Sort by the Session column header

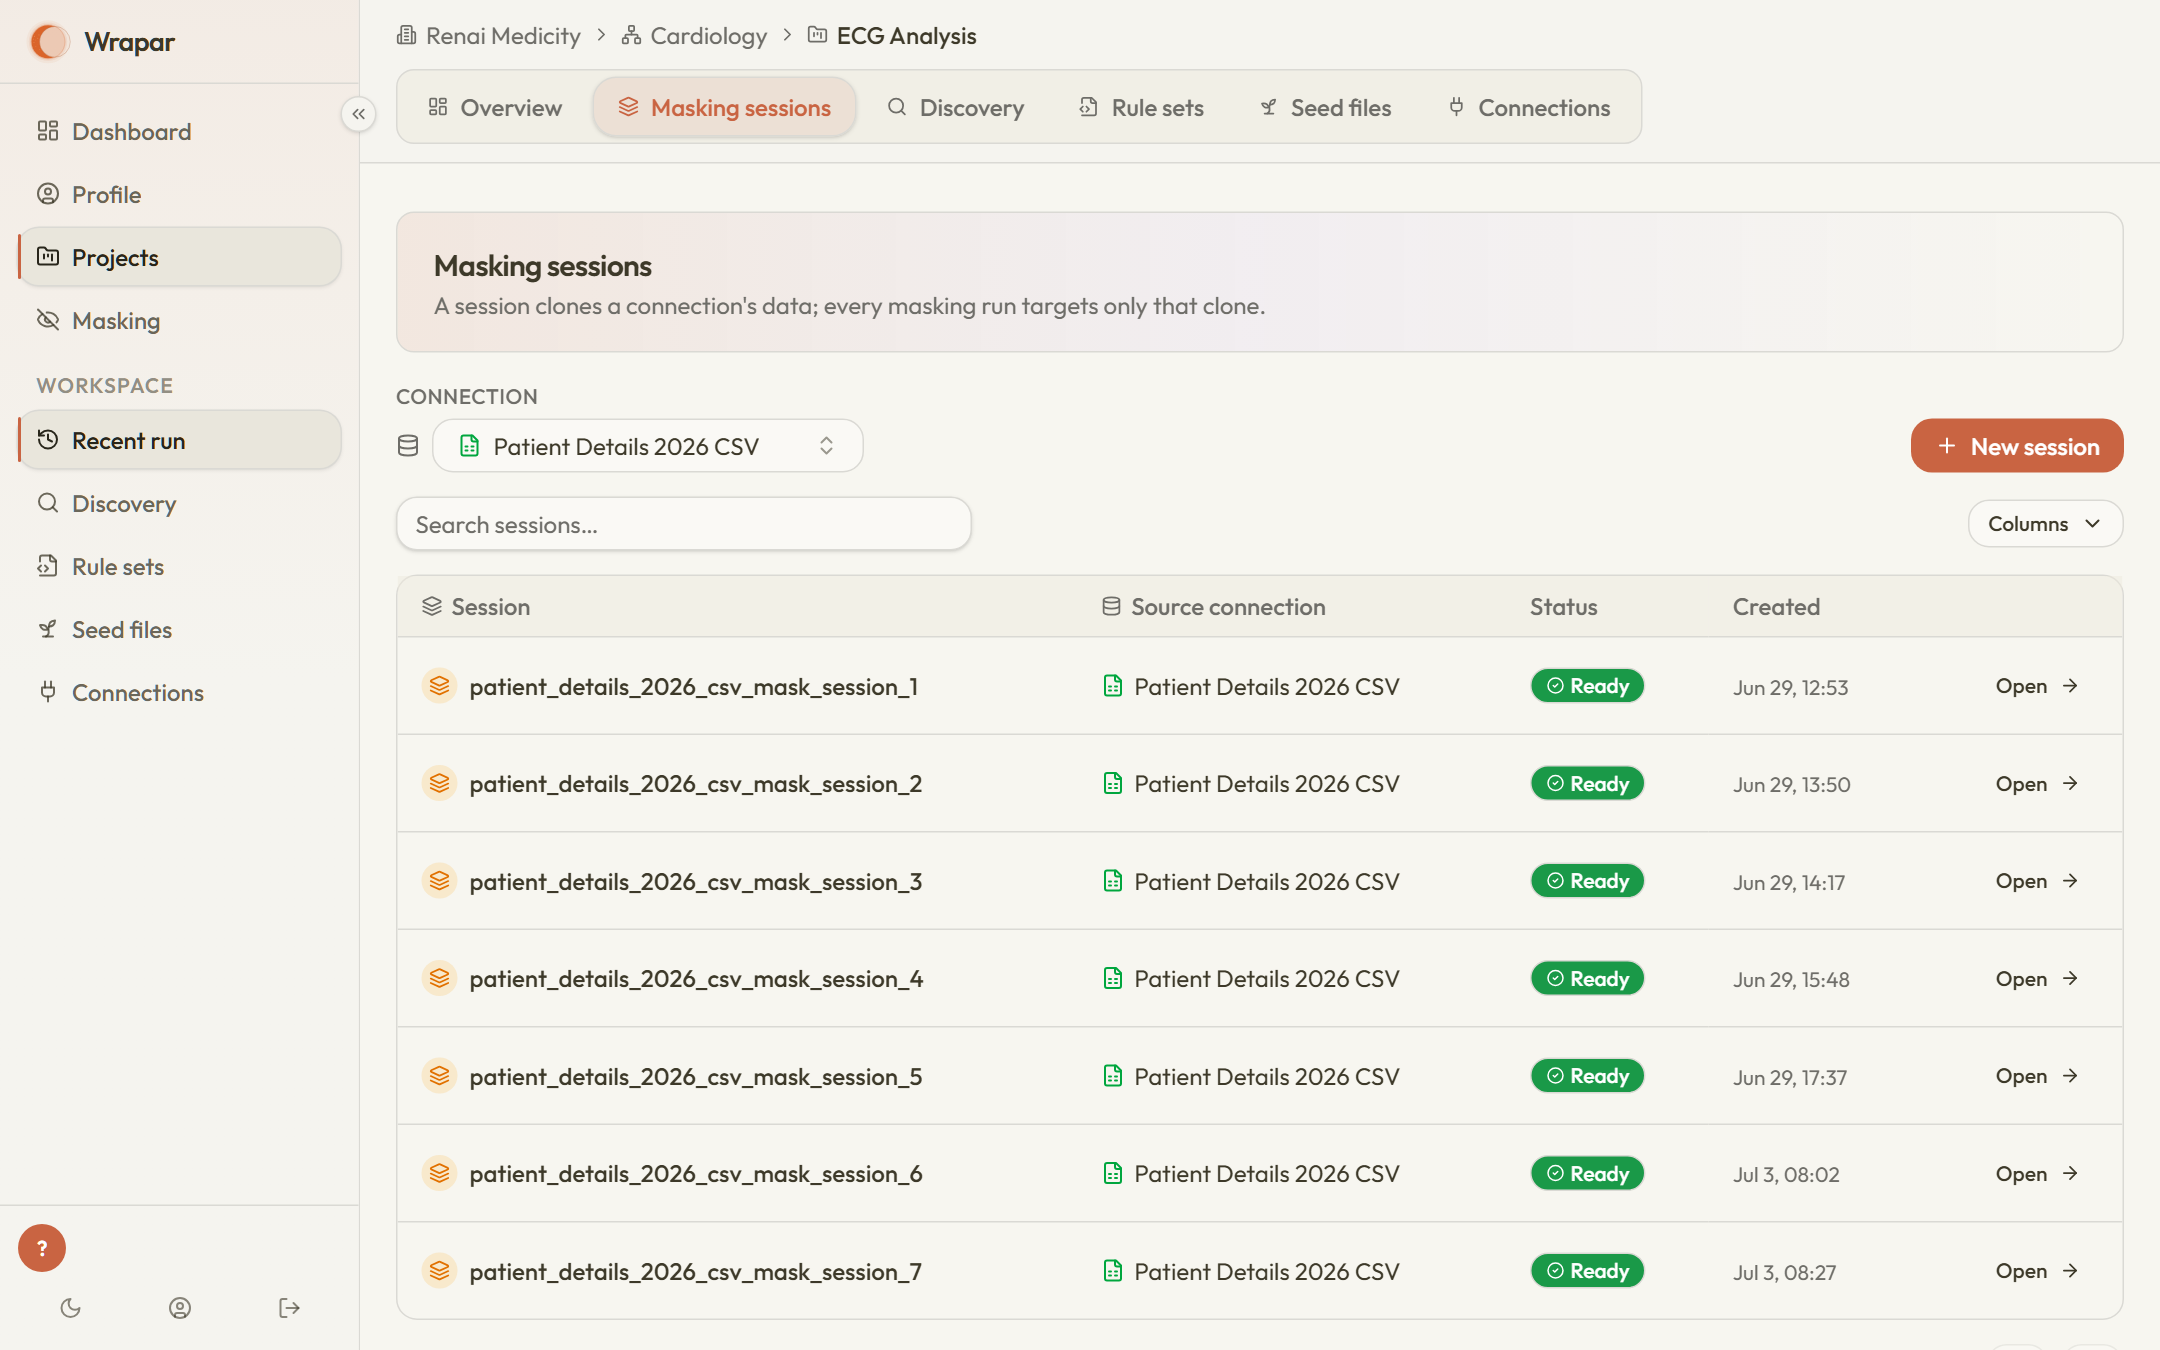(476, 607)
